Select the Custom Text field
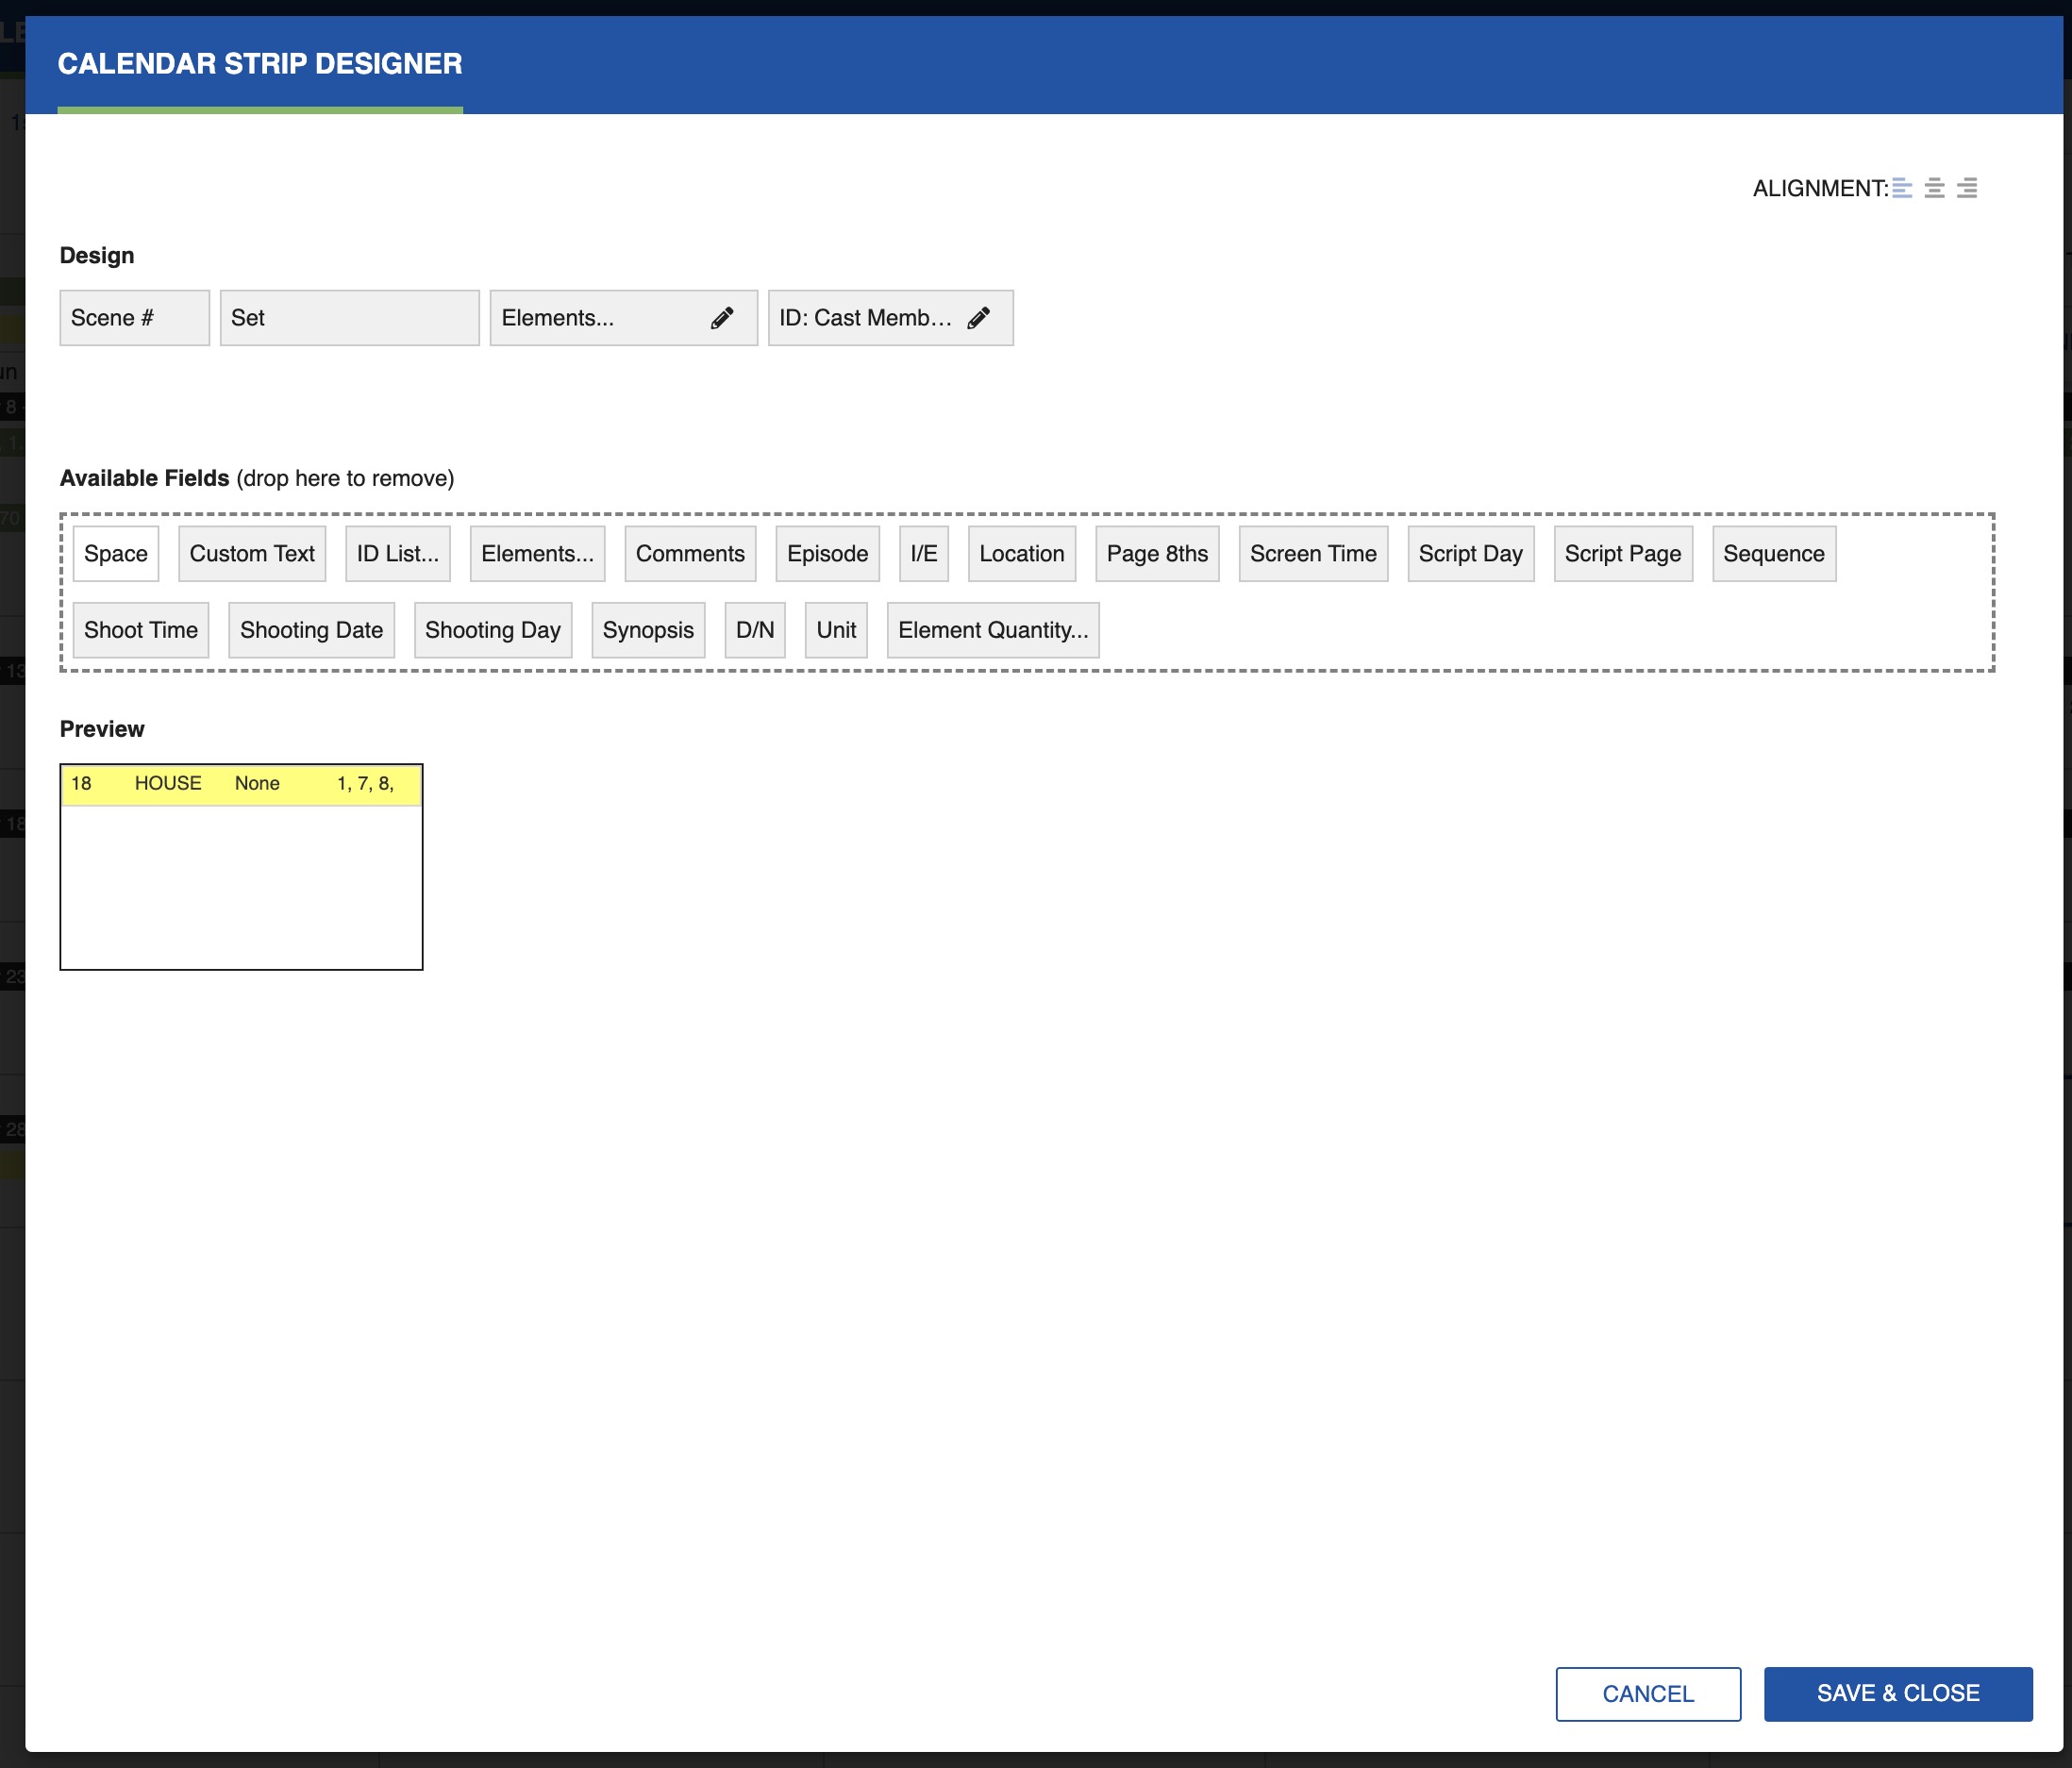The image size is (2072, 1768). pos(252,554)
